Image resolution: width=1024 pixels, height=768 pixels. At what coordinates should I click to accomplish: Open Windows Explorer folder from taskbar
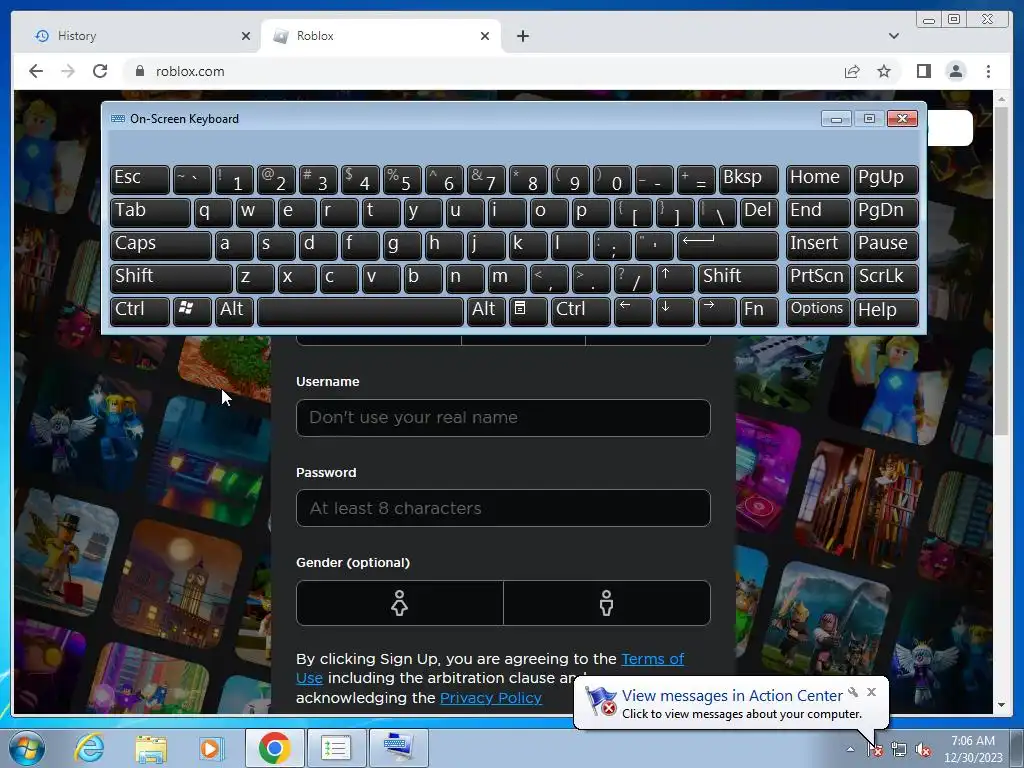[151, 748]
